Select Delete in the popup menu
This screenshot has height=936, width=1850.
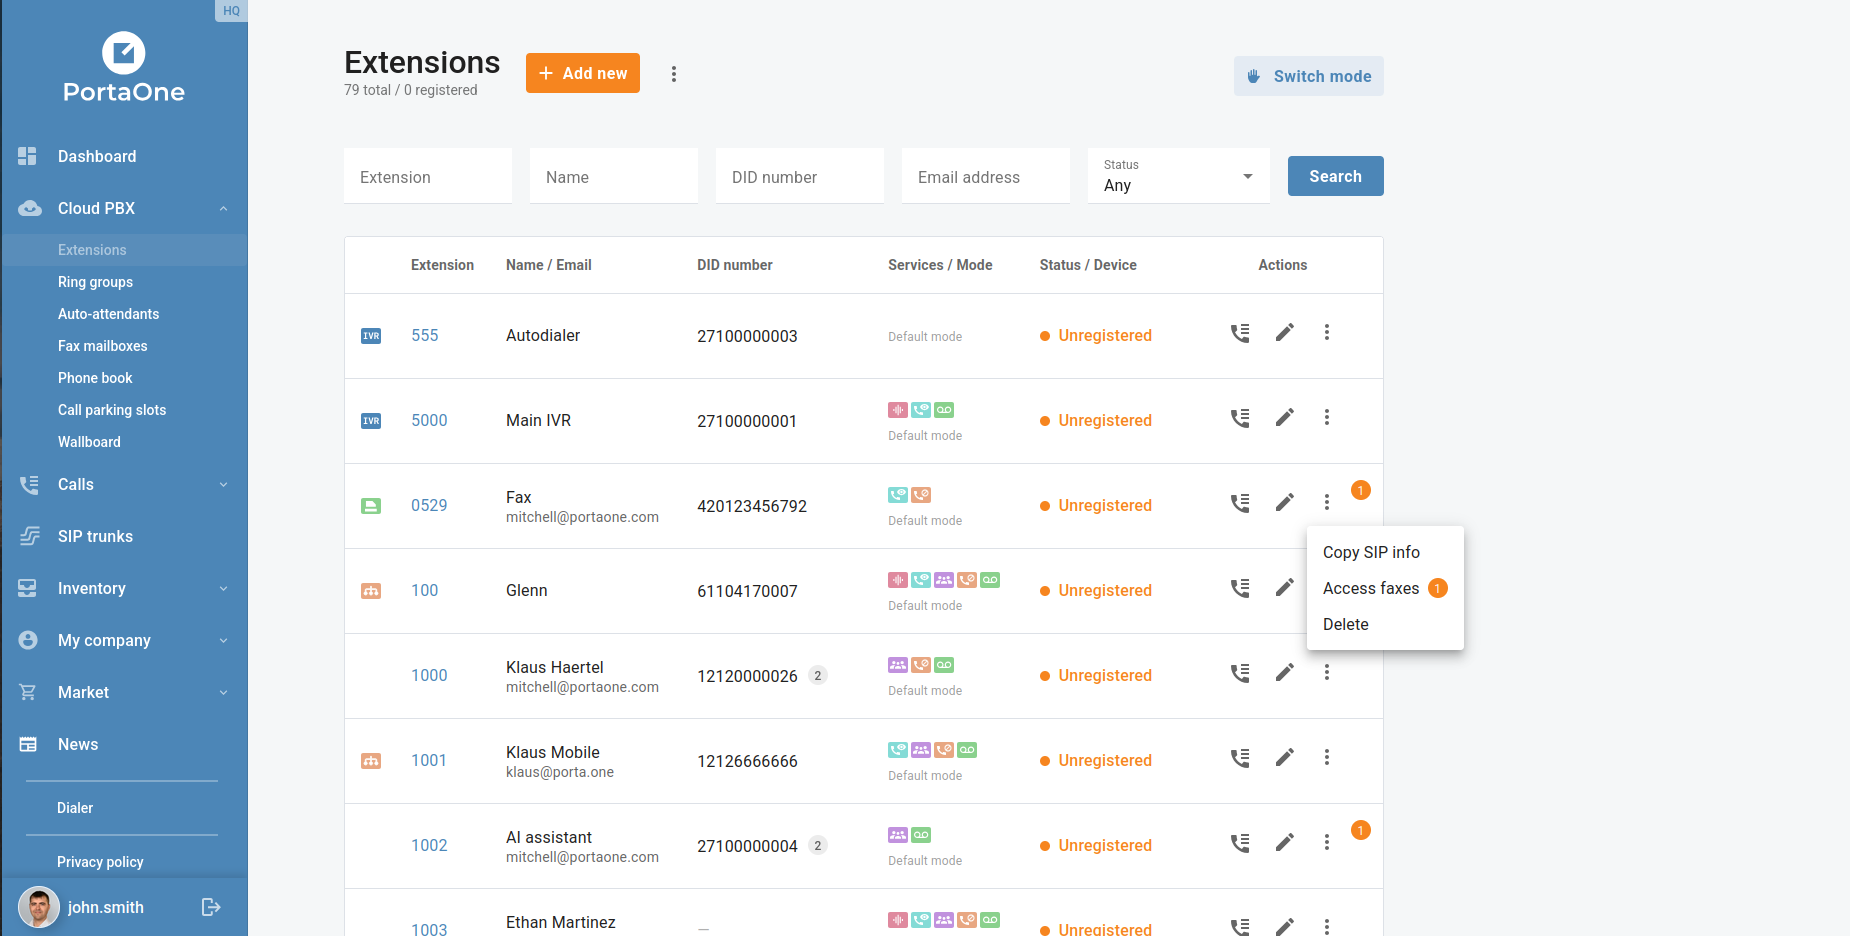pos(1346,624)
